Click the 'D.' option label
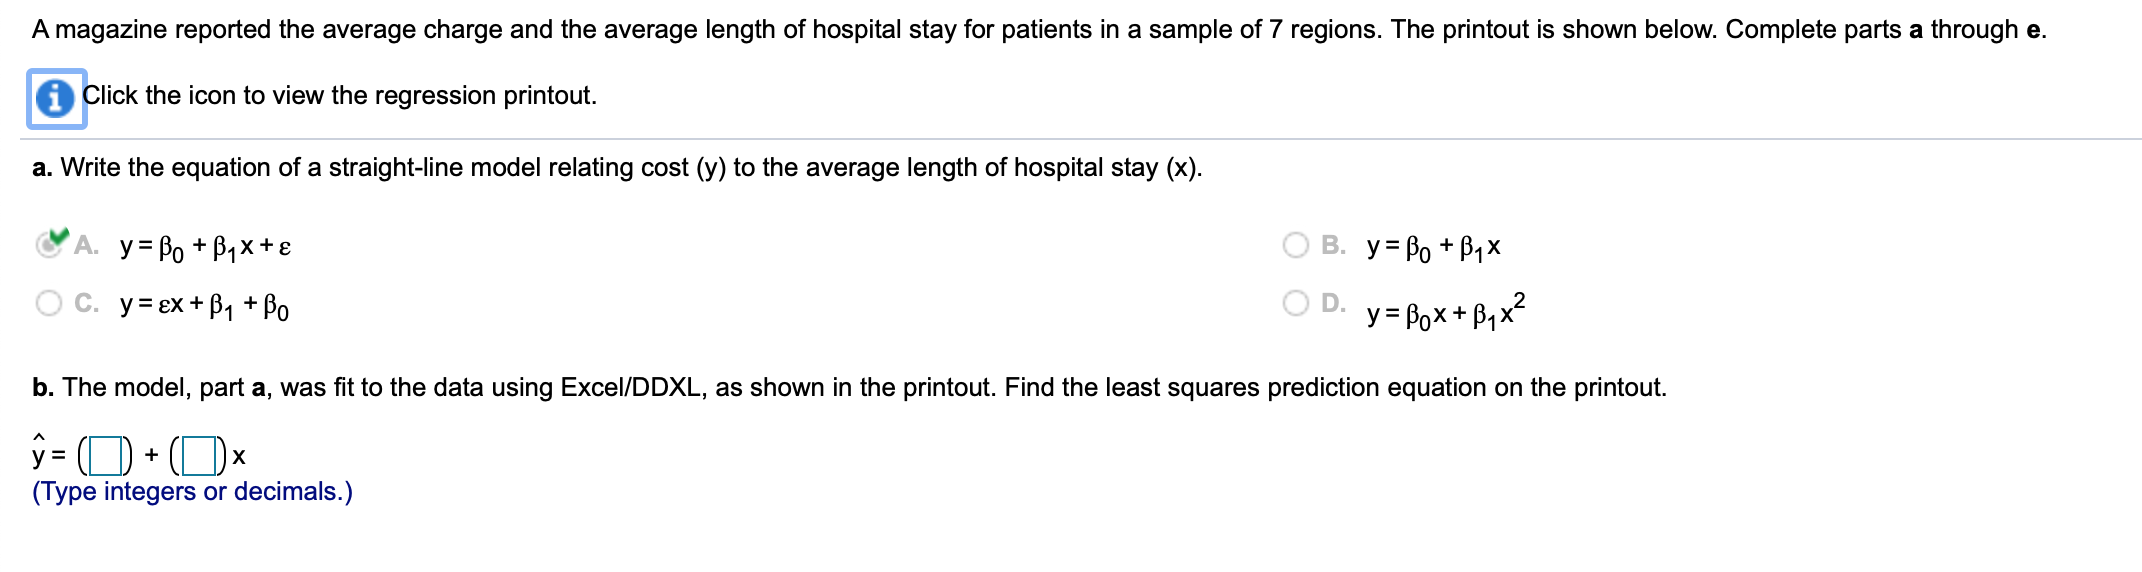This screenshot has width=2142, height=572. (1333, 303)
